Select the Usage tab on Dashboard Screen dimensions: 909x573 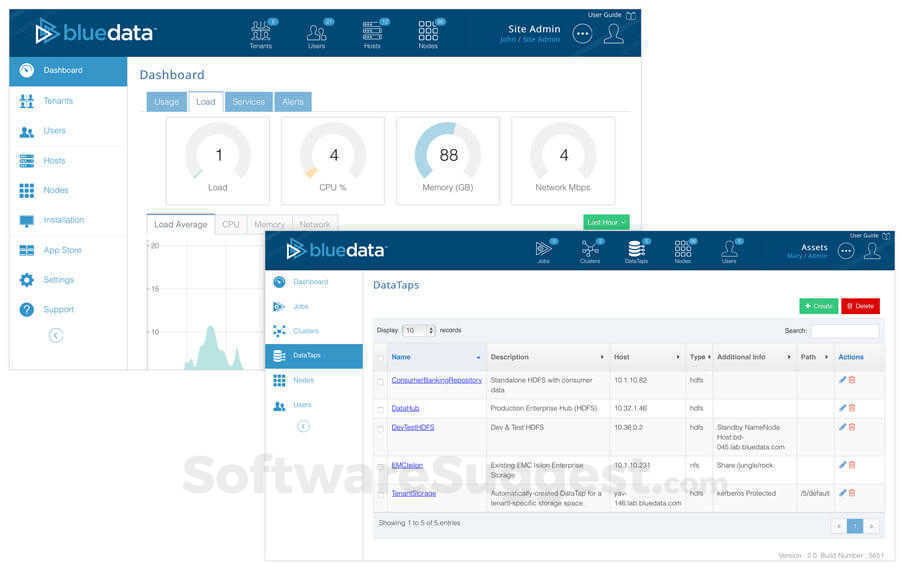[x=166, y=102]
